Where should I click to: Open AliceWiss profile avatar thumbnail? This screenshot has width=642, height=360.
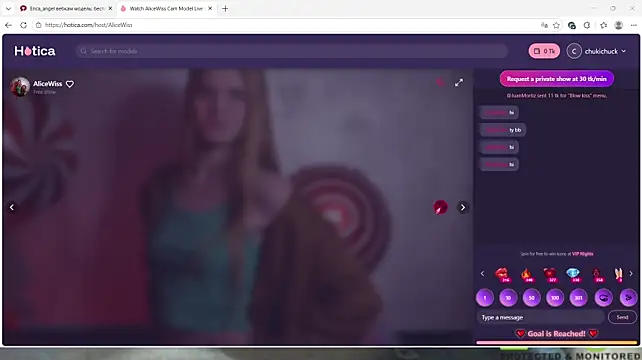pos(20,87)
